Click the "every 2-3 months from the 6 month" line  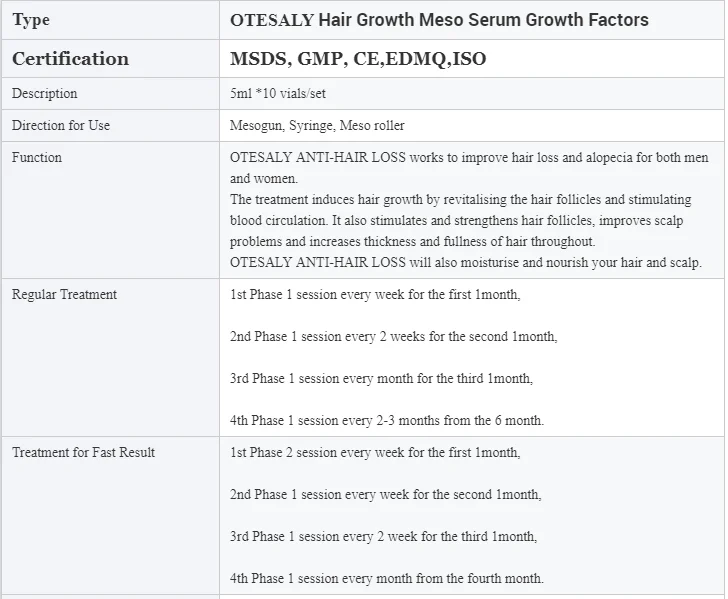387,420
